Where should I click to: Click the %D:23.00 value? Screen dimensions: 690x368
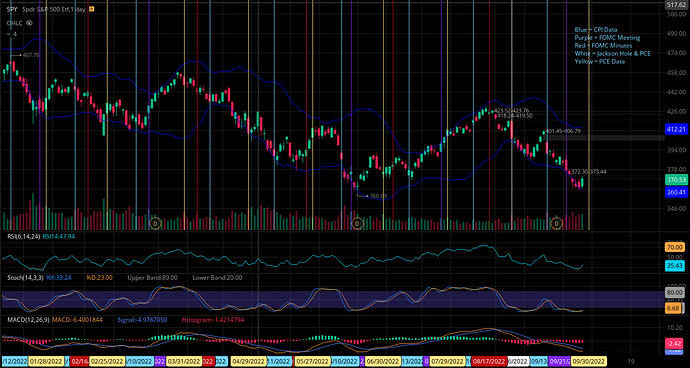pos(99,278)
